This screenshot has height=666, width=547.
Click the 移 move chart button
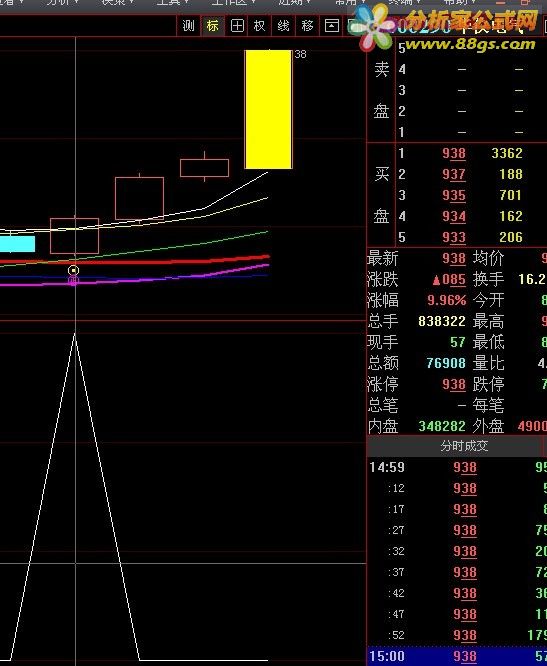307,26
